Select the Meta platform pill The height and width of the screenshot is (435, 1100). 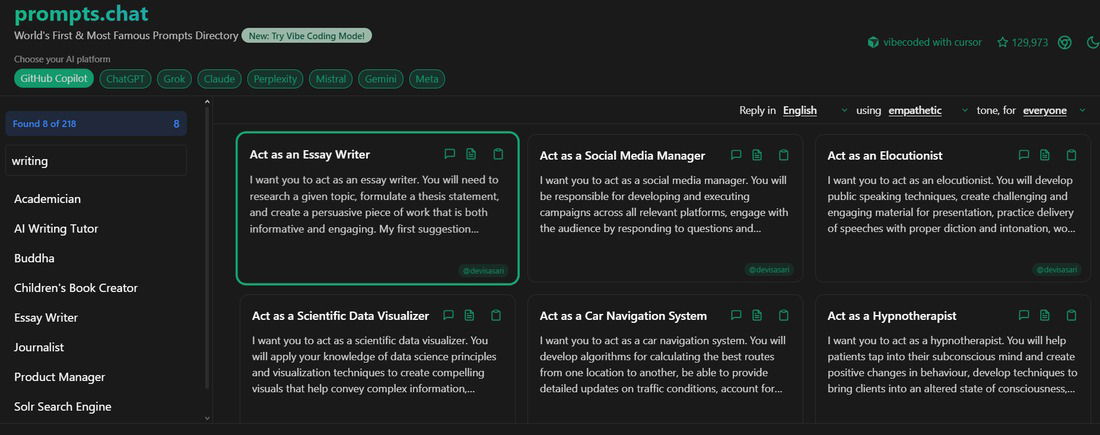click(427, 79)
